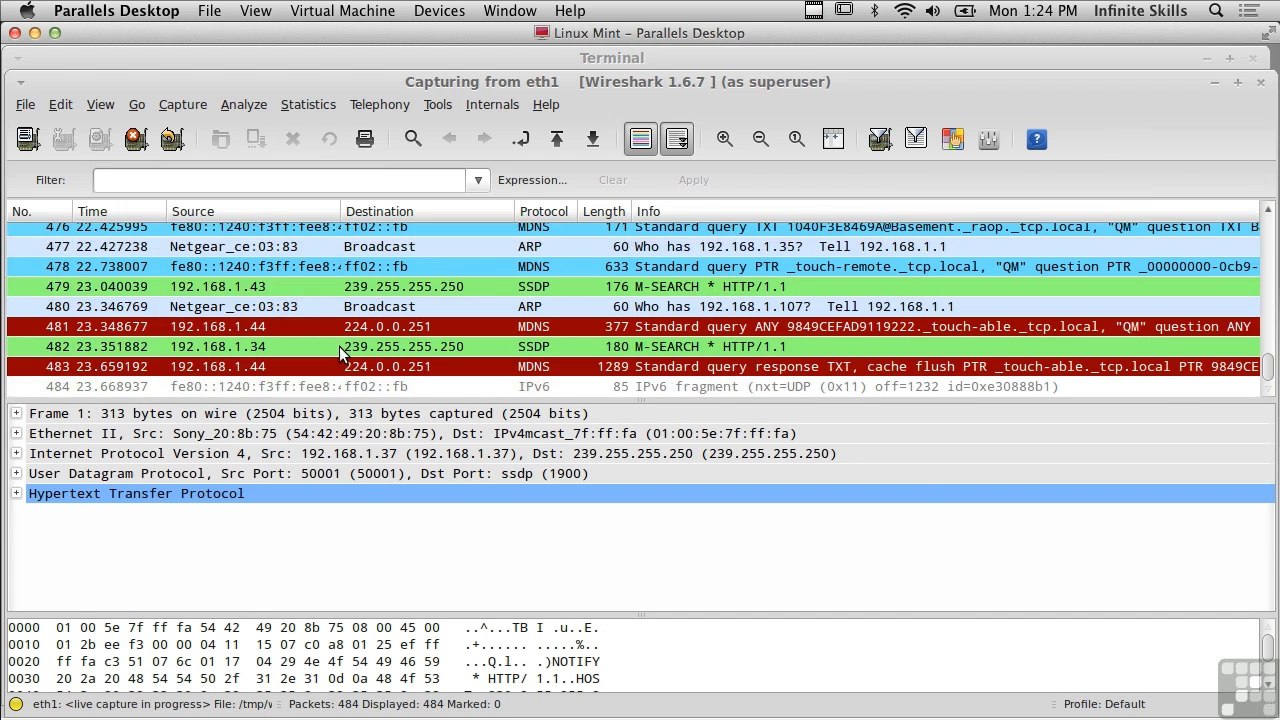This screenshot has width=1280, height=720.
Task: Open the Tools menu
Action: pos(438,104)
